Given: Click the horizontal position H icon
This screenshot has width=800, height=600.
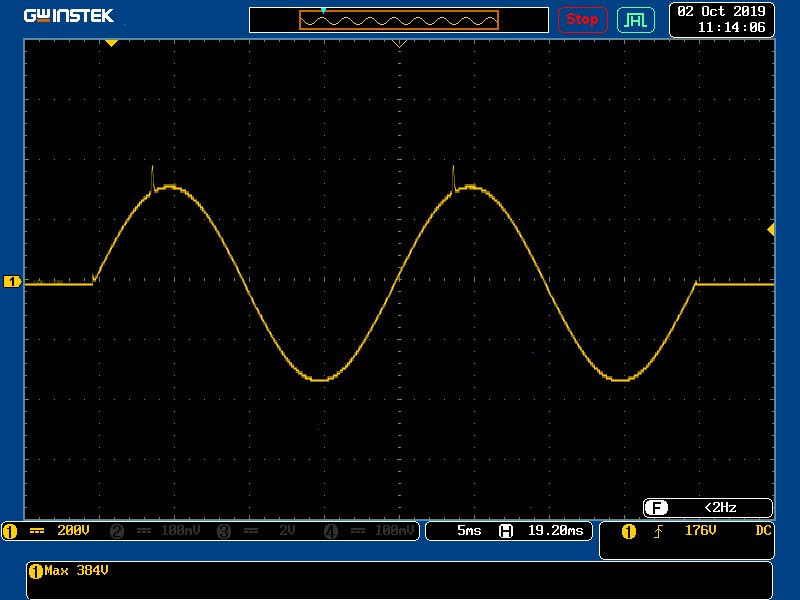Looking at the screenshot, I should click(x=507, y=531).
